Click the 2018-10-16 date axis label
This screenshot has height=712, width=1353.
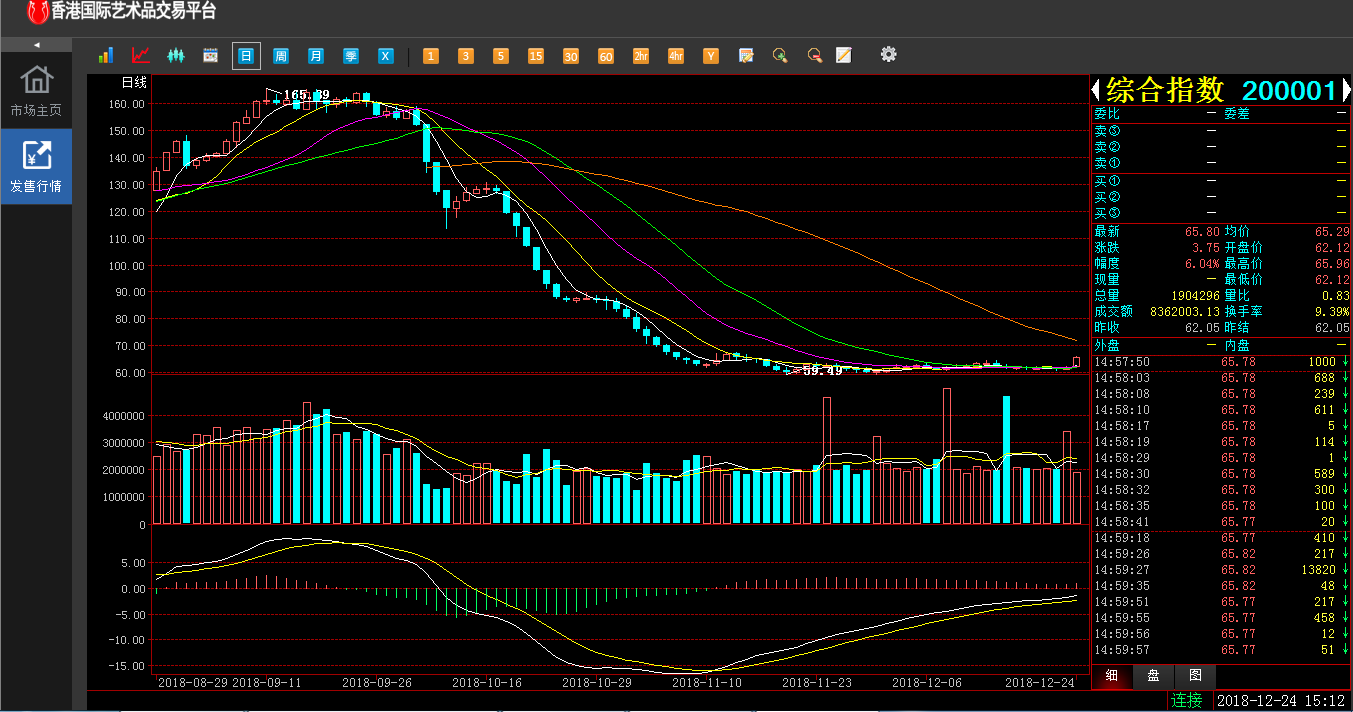pyautogui.click(x=487, y=682)
